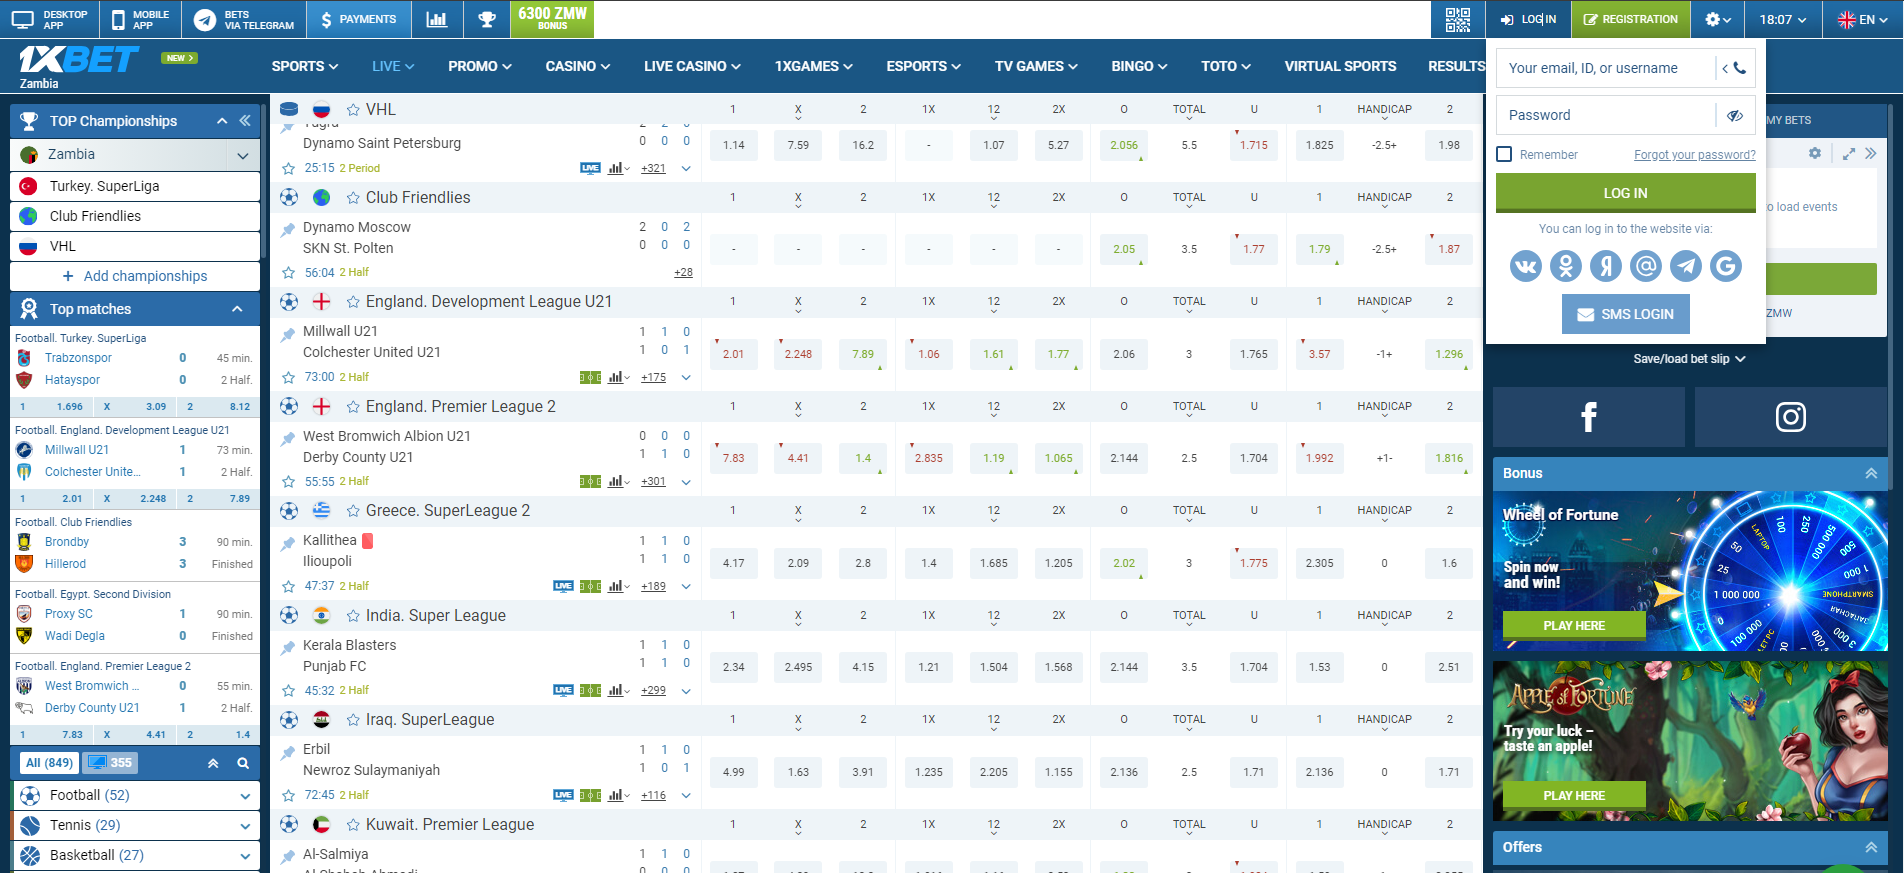Log in via Google icon

pos(1726,265)
